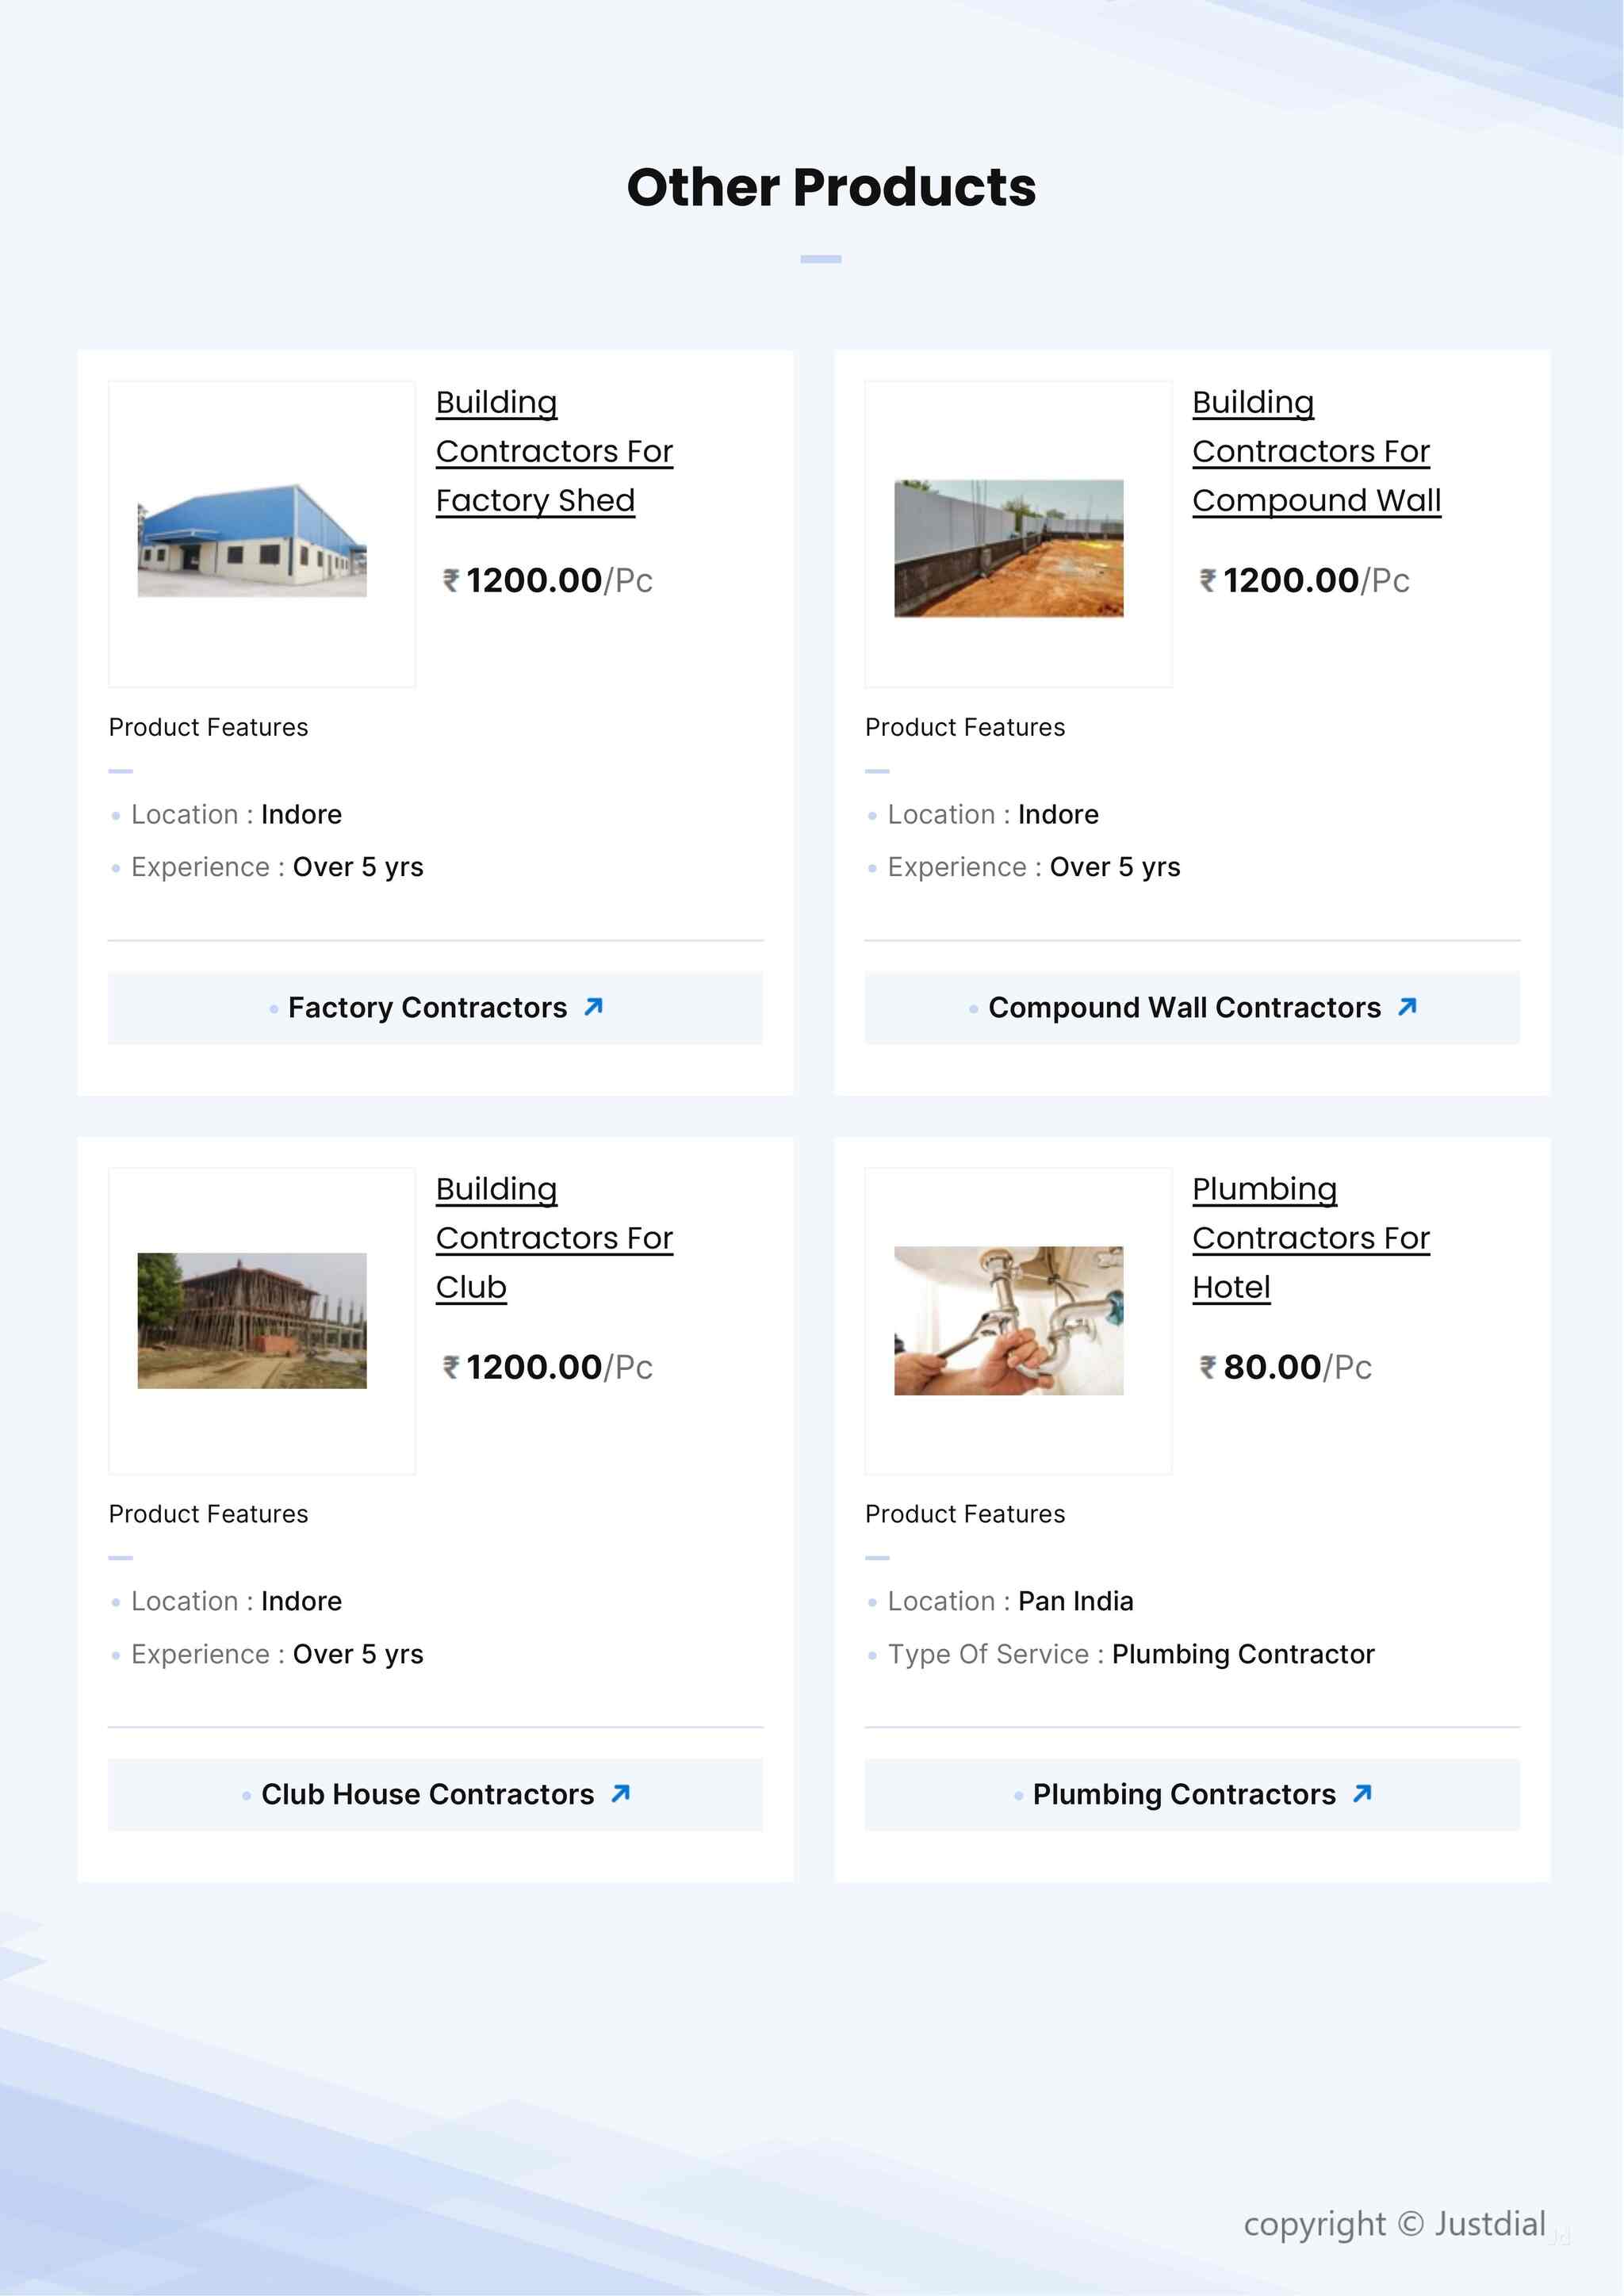Open the compound wall photo thumbnail
1624x2296 pixels.
(1008, 548)
